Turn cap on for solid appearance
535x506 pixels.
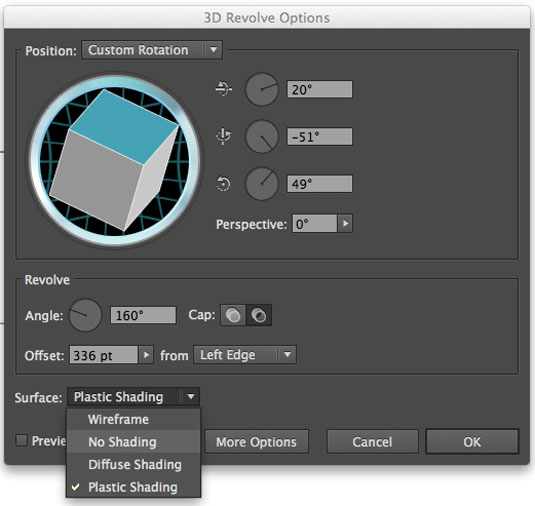233,315
